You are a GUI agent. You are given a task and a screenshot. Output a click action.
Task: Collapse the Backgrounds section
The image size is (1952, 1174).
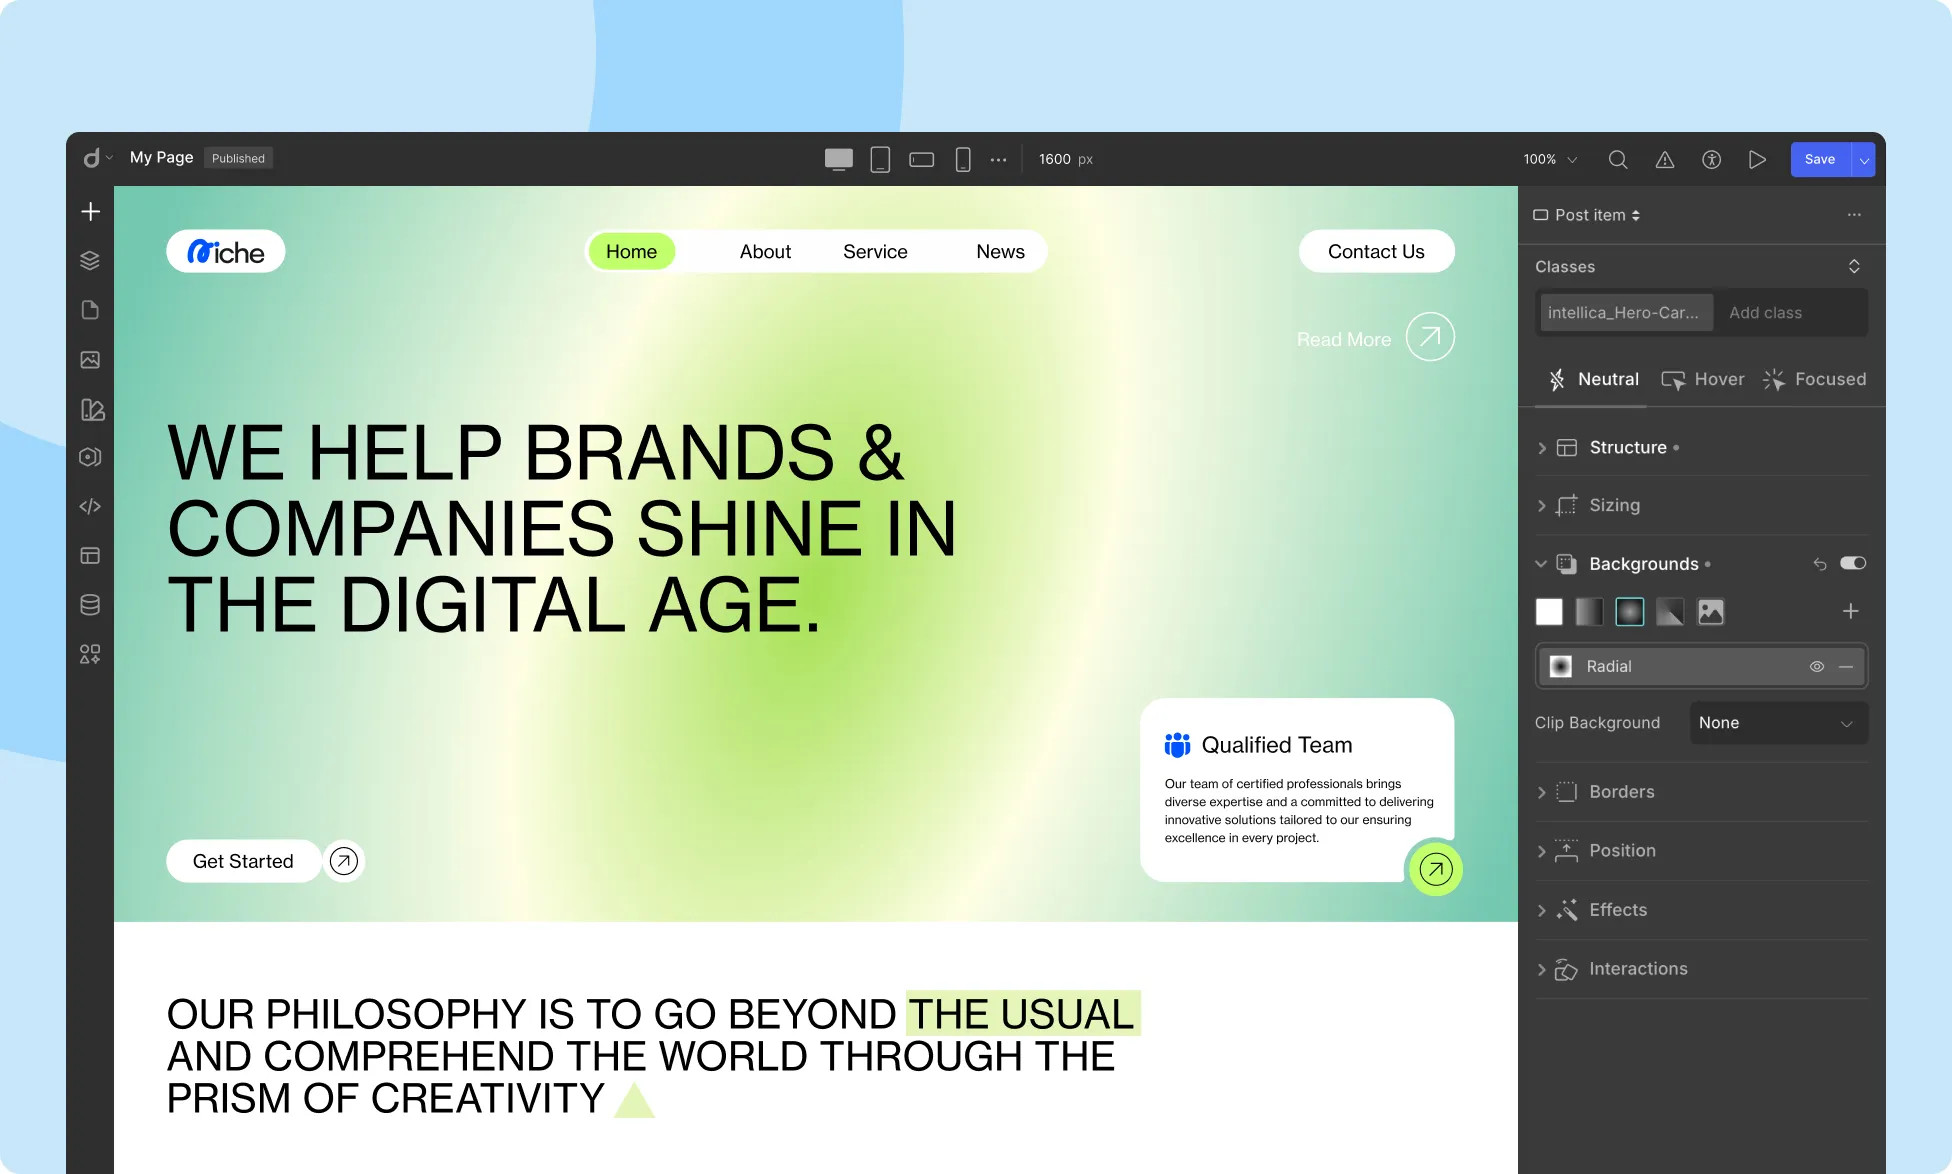coord(1541,564)
